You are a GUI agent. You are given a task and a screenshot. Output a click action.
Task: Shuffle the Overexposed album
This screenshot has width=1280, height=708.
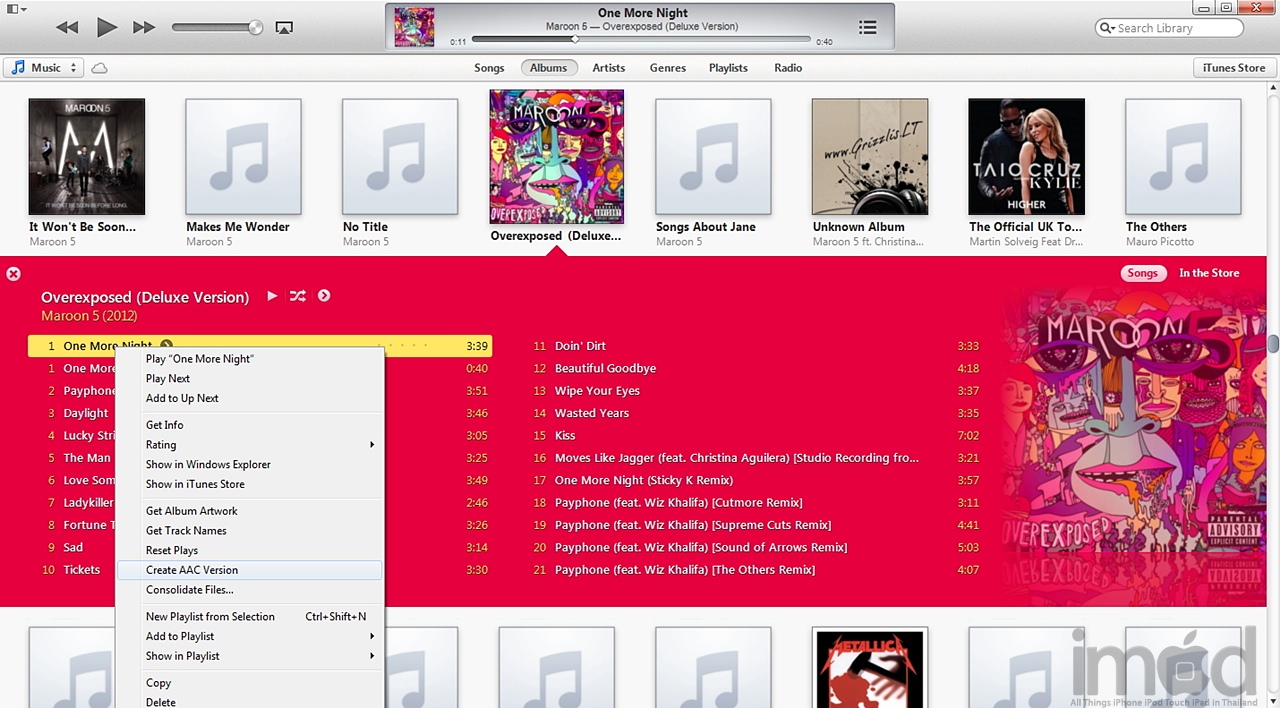298,296
